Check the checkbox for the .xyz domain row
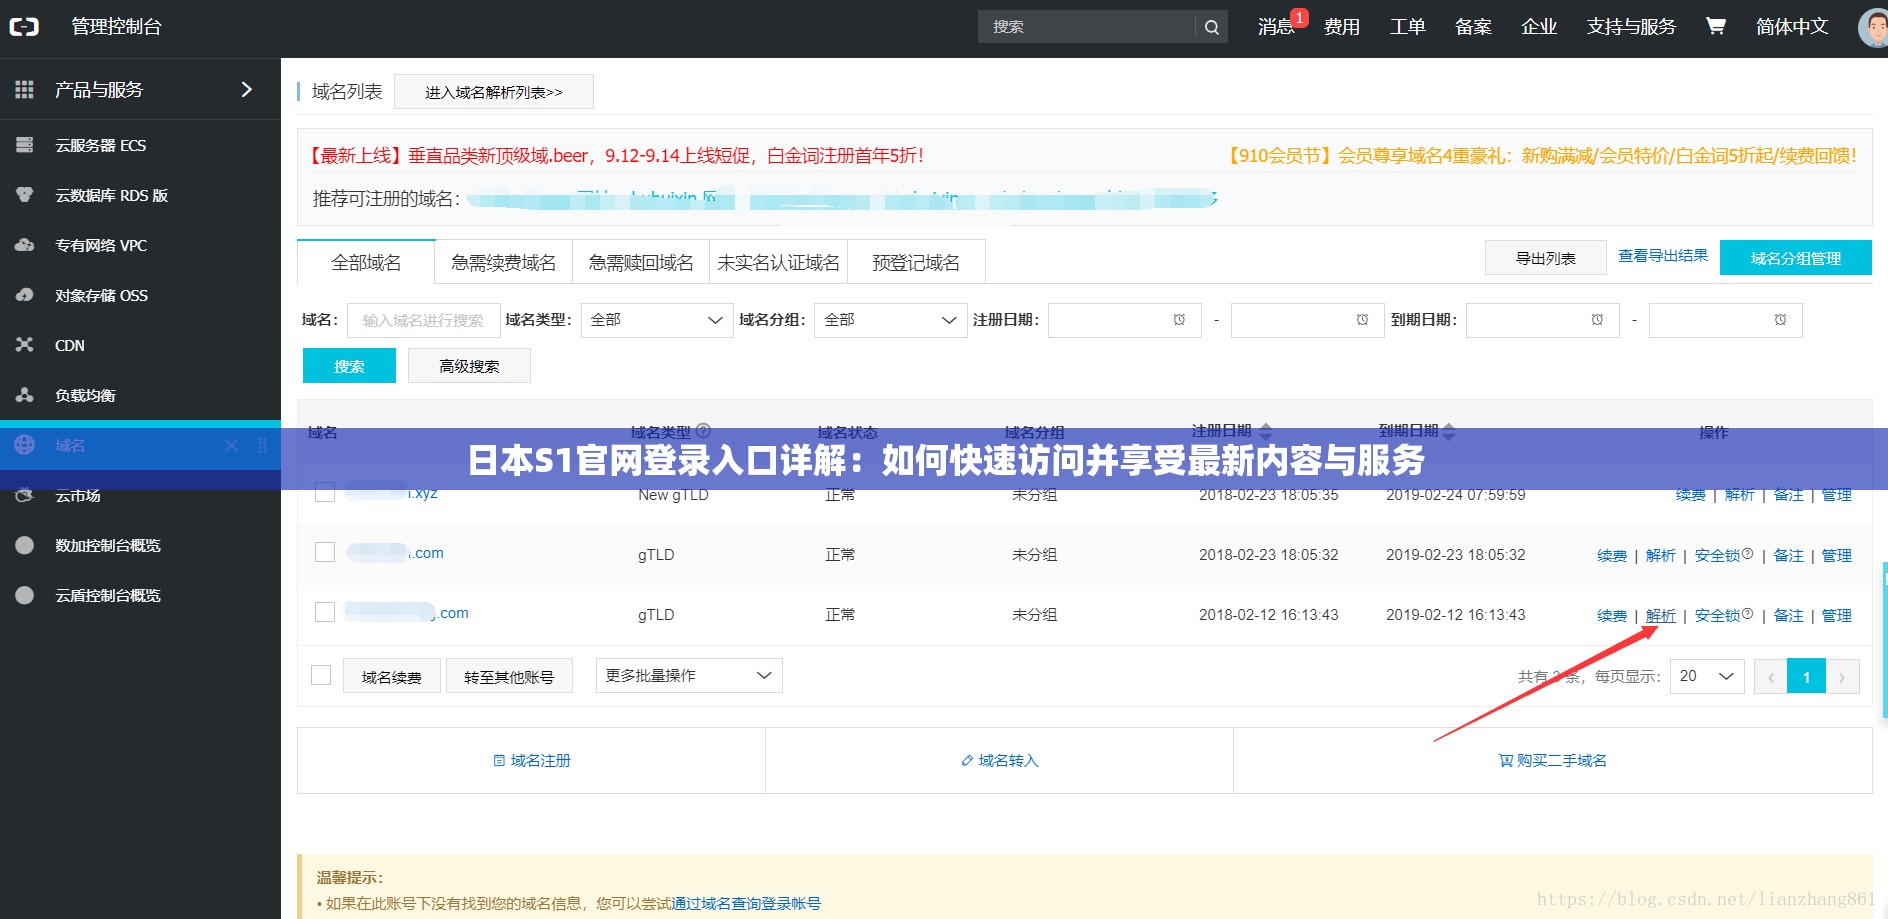This screenshot has width=1888, height=919. click(x=324, y=492)
